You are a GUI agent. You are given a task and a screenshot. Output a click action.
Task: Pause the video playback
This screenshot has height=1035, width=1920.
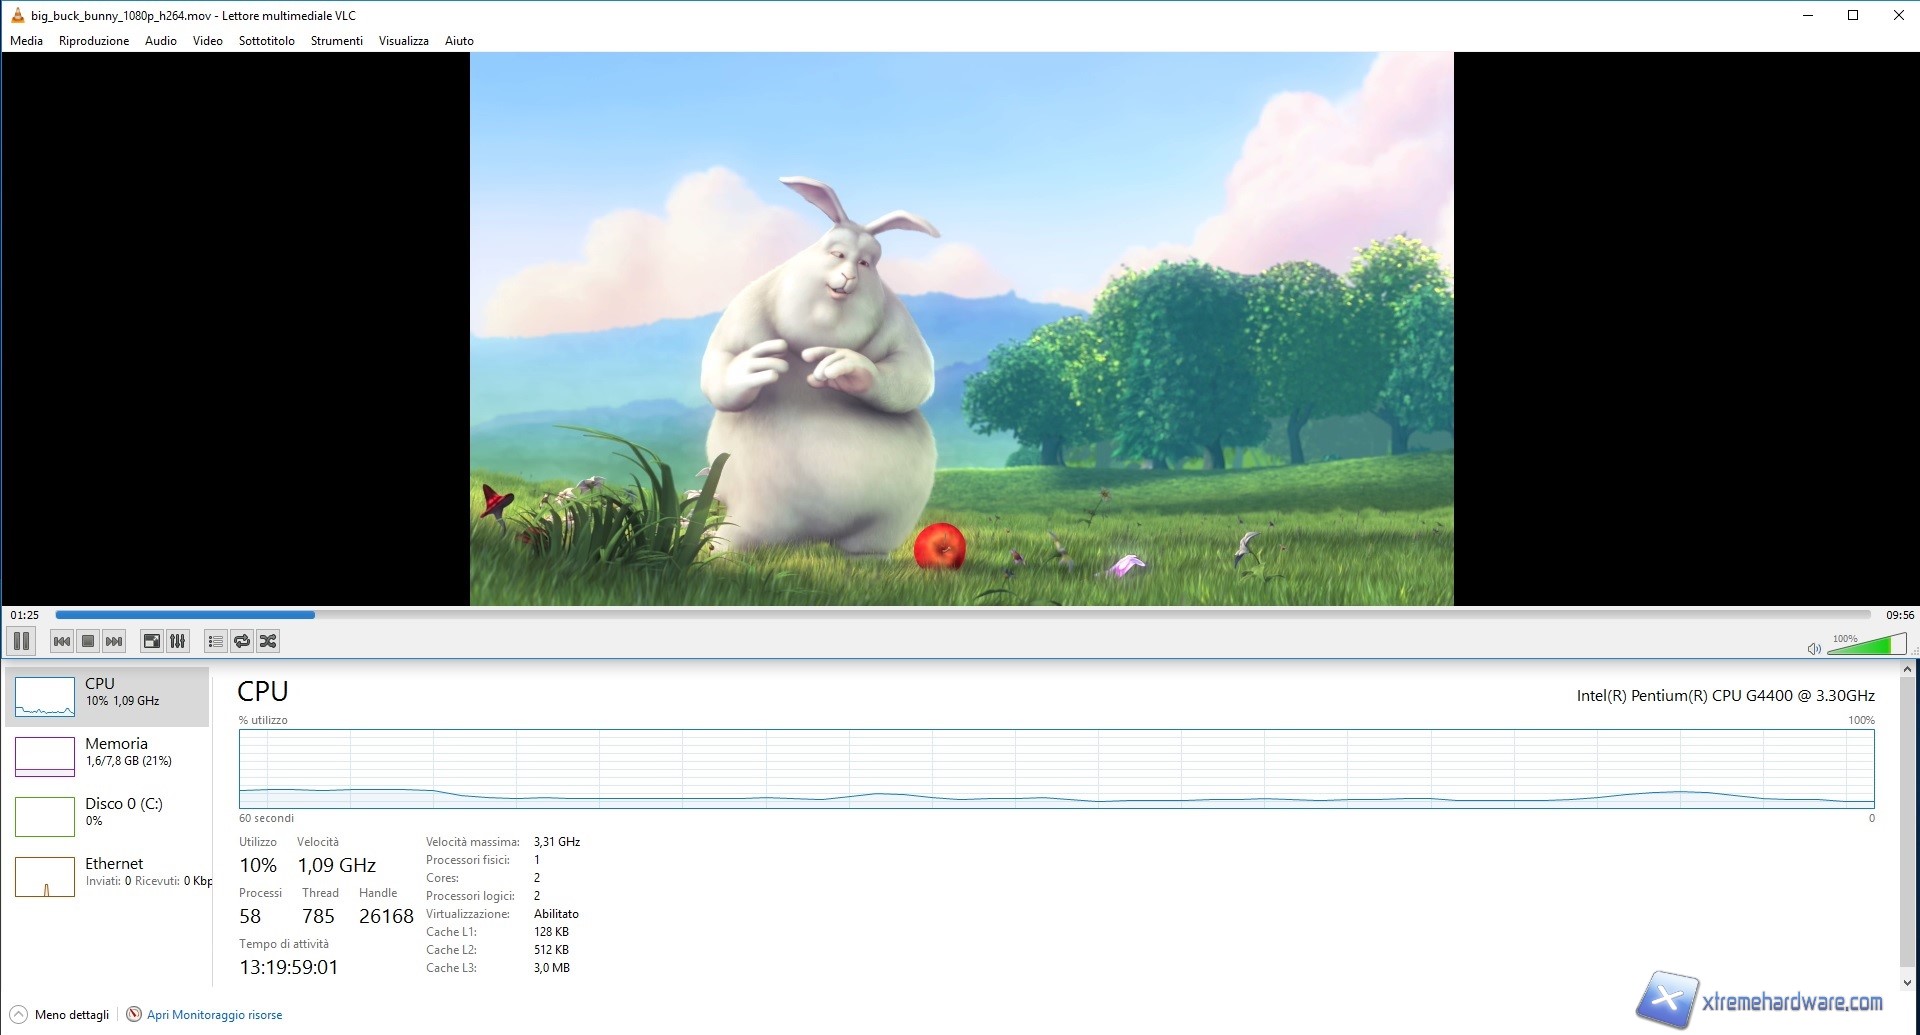pyautogui.click(x=20, y=641)
